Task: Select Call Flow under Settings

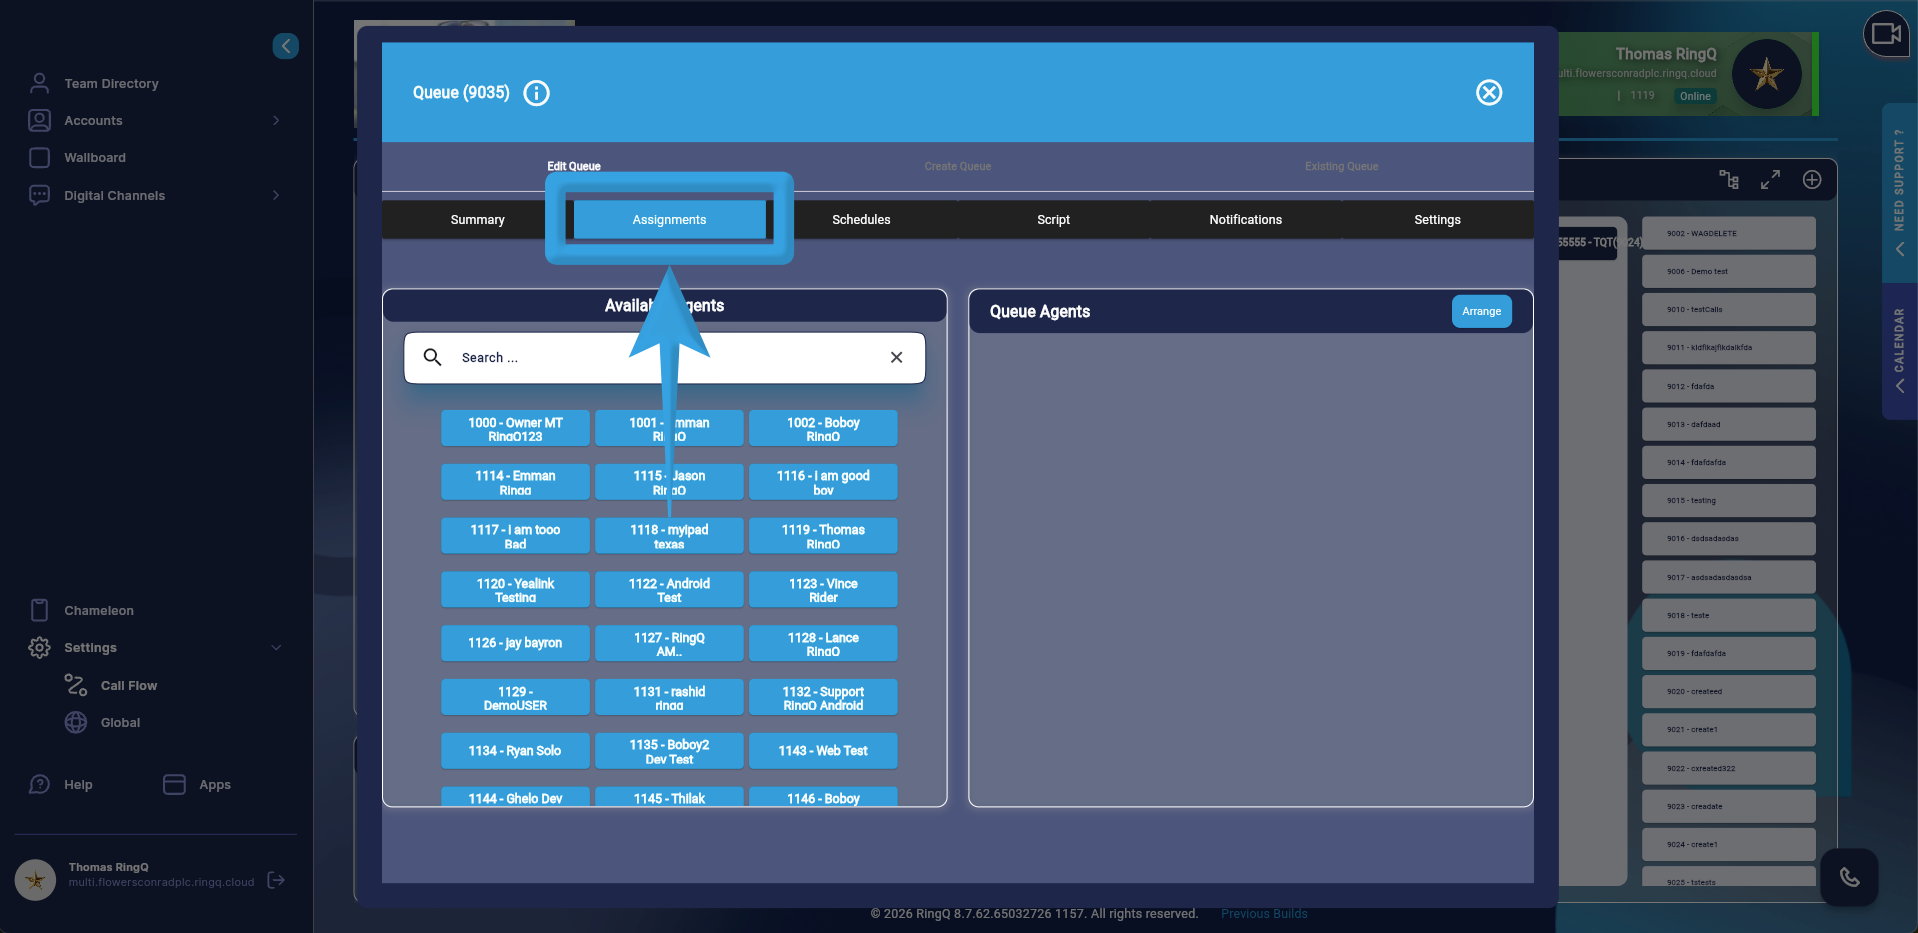Action: click(x=127, y=685)
